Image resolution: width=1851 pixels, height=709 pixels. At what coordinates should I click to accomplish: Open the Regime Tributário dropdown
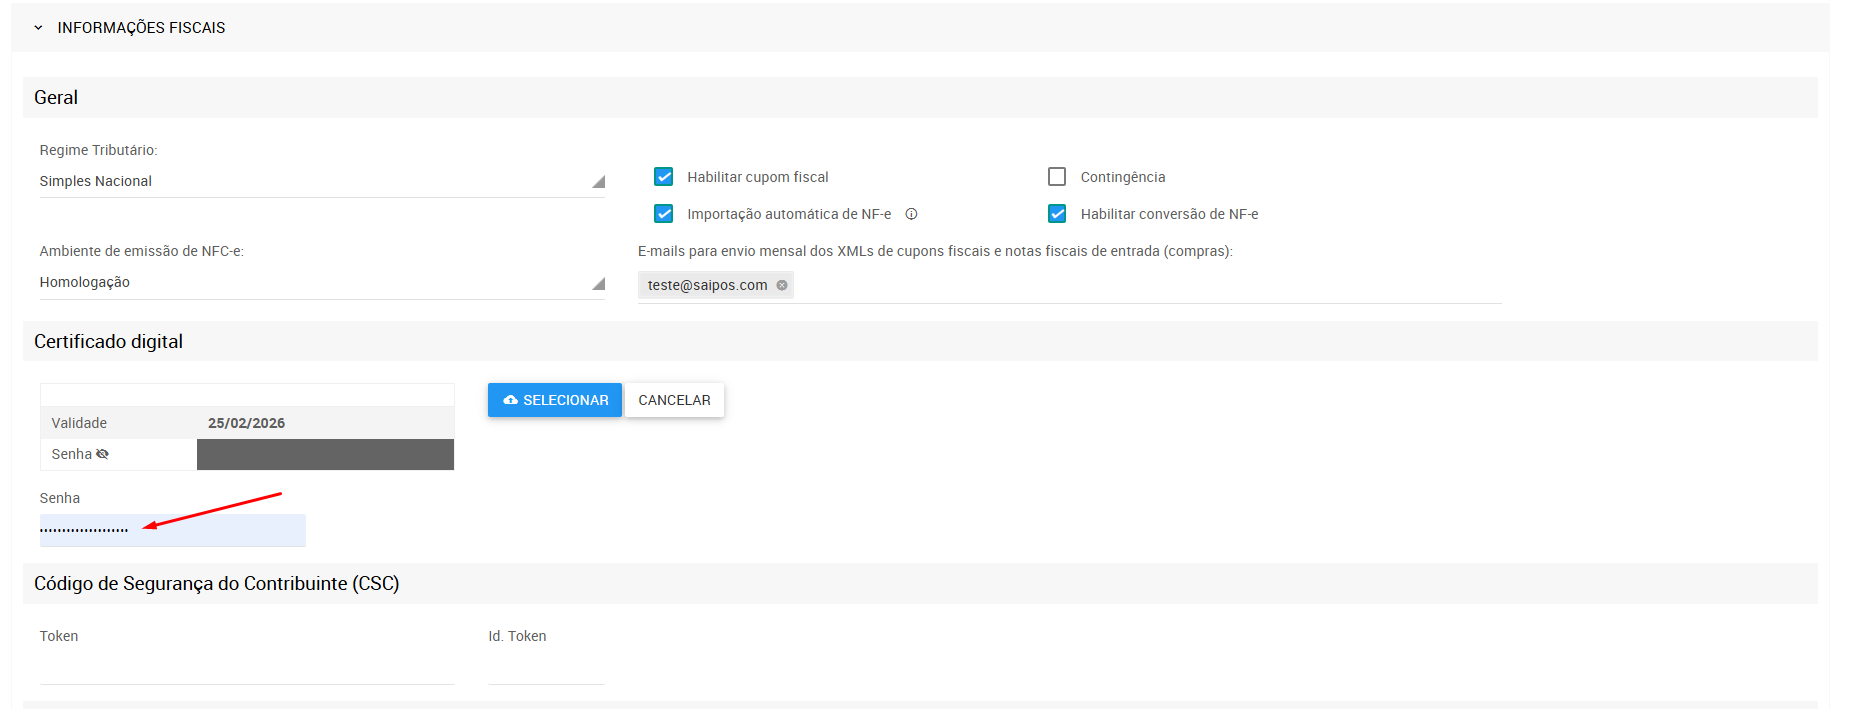321,181
